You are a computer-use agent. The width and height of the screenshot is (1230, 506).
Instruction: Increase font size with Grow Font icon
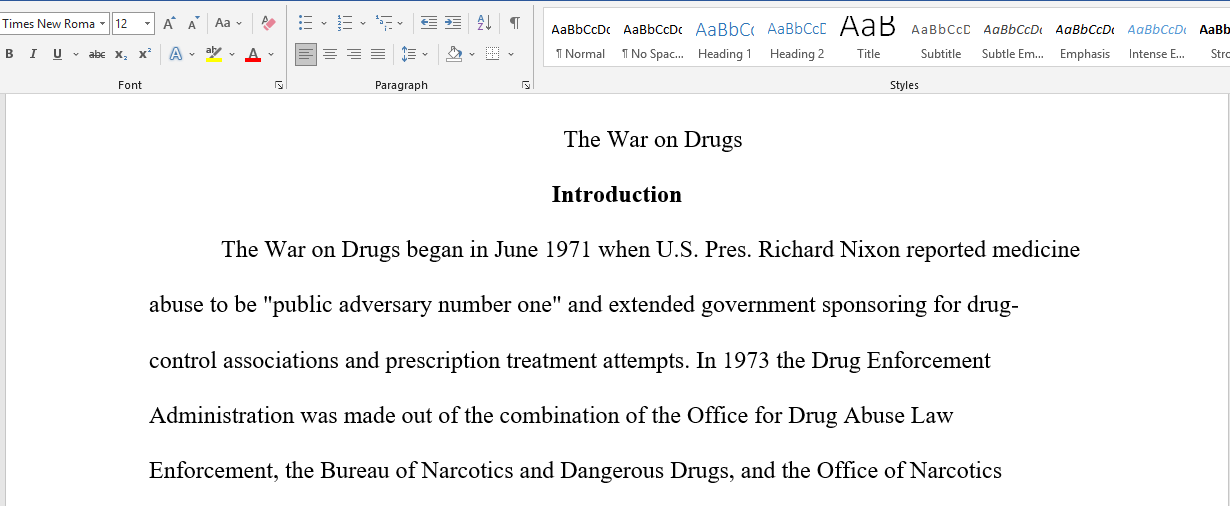click(169, 23)
